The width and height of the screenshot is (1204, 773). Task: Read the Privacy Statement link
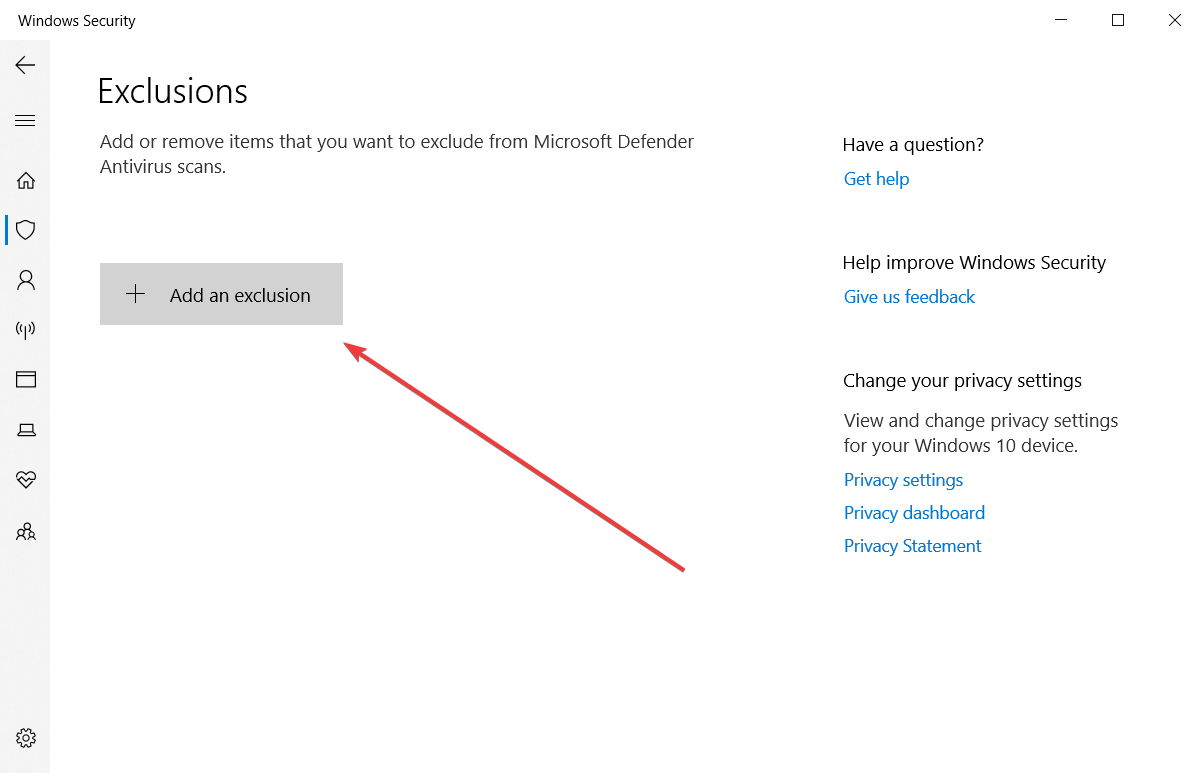click(912, 546)
